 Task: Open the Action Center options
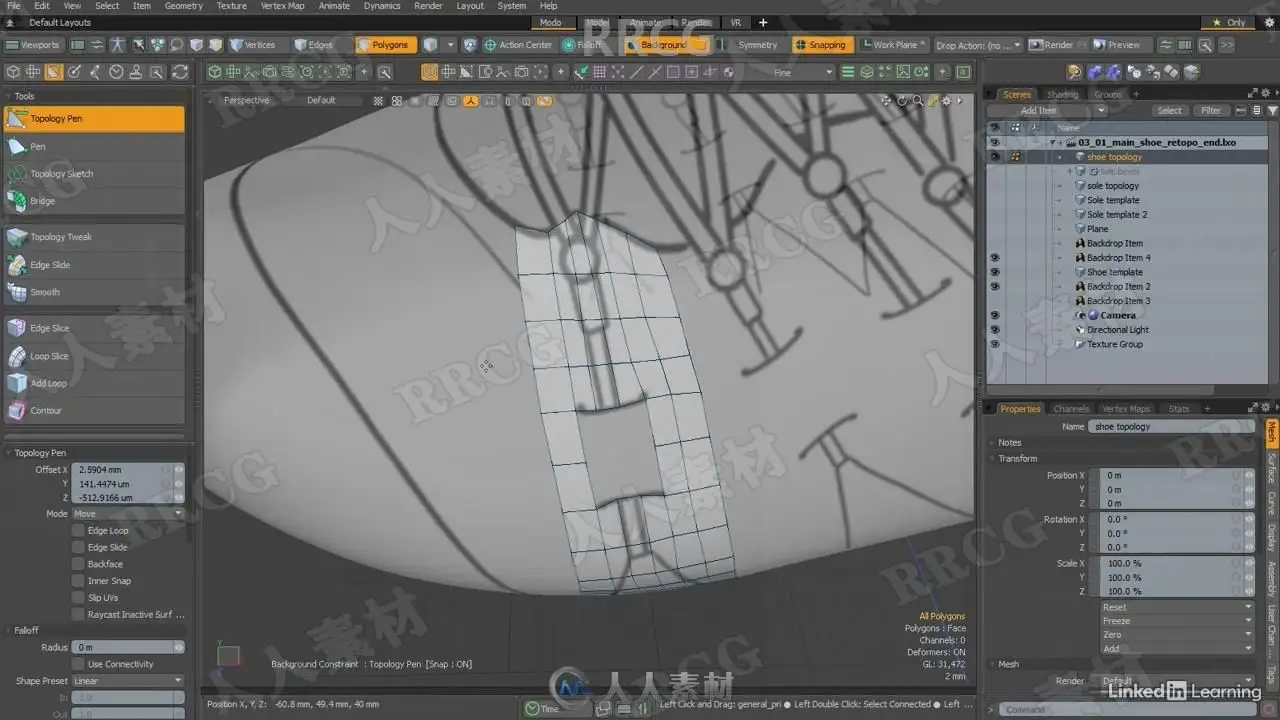519,45
